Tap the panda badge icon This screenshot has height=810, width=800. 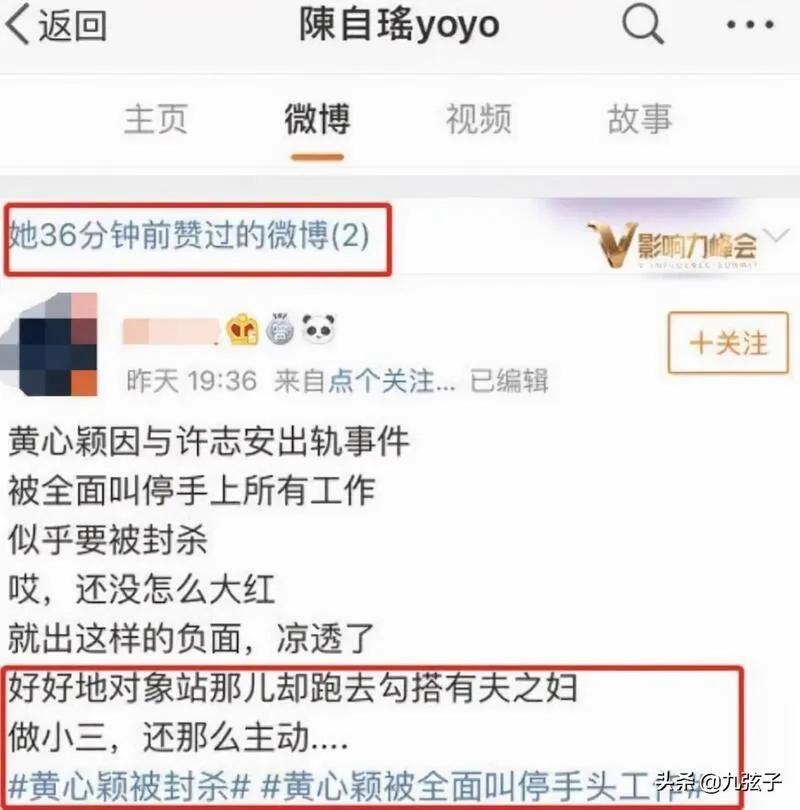click(x=318, y=329)
